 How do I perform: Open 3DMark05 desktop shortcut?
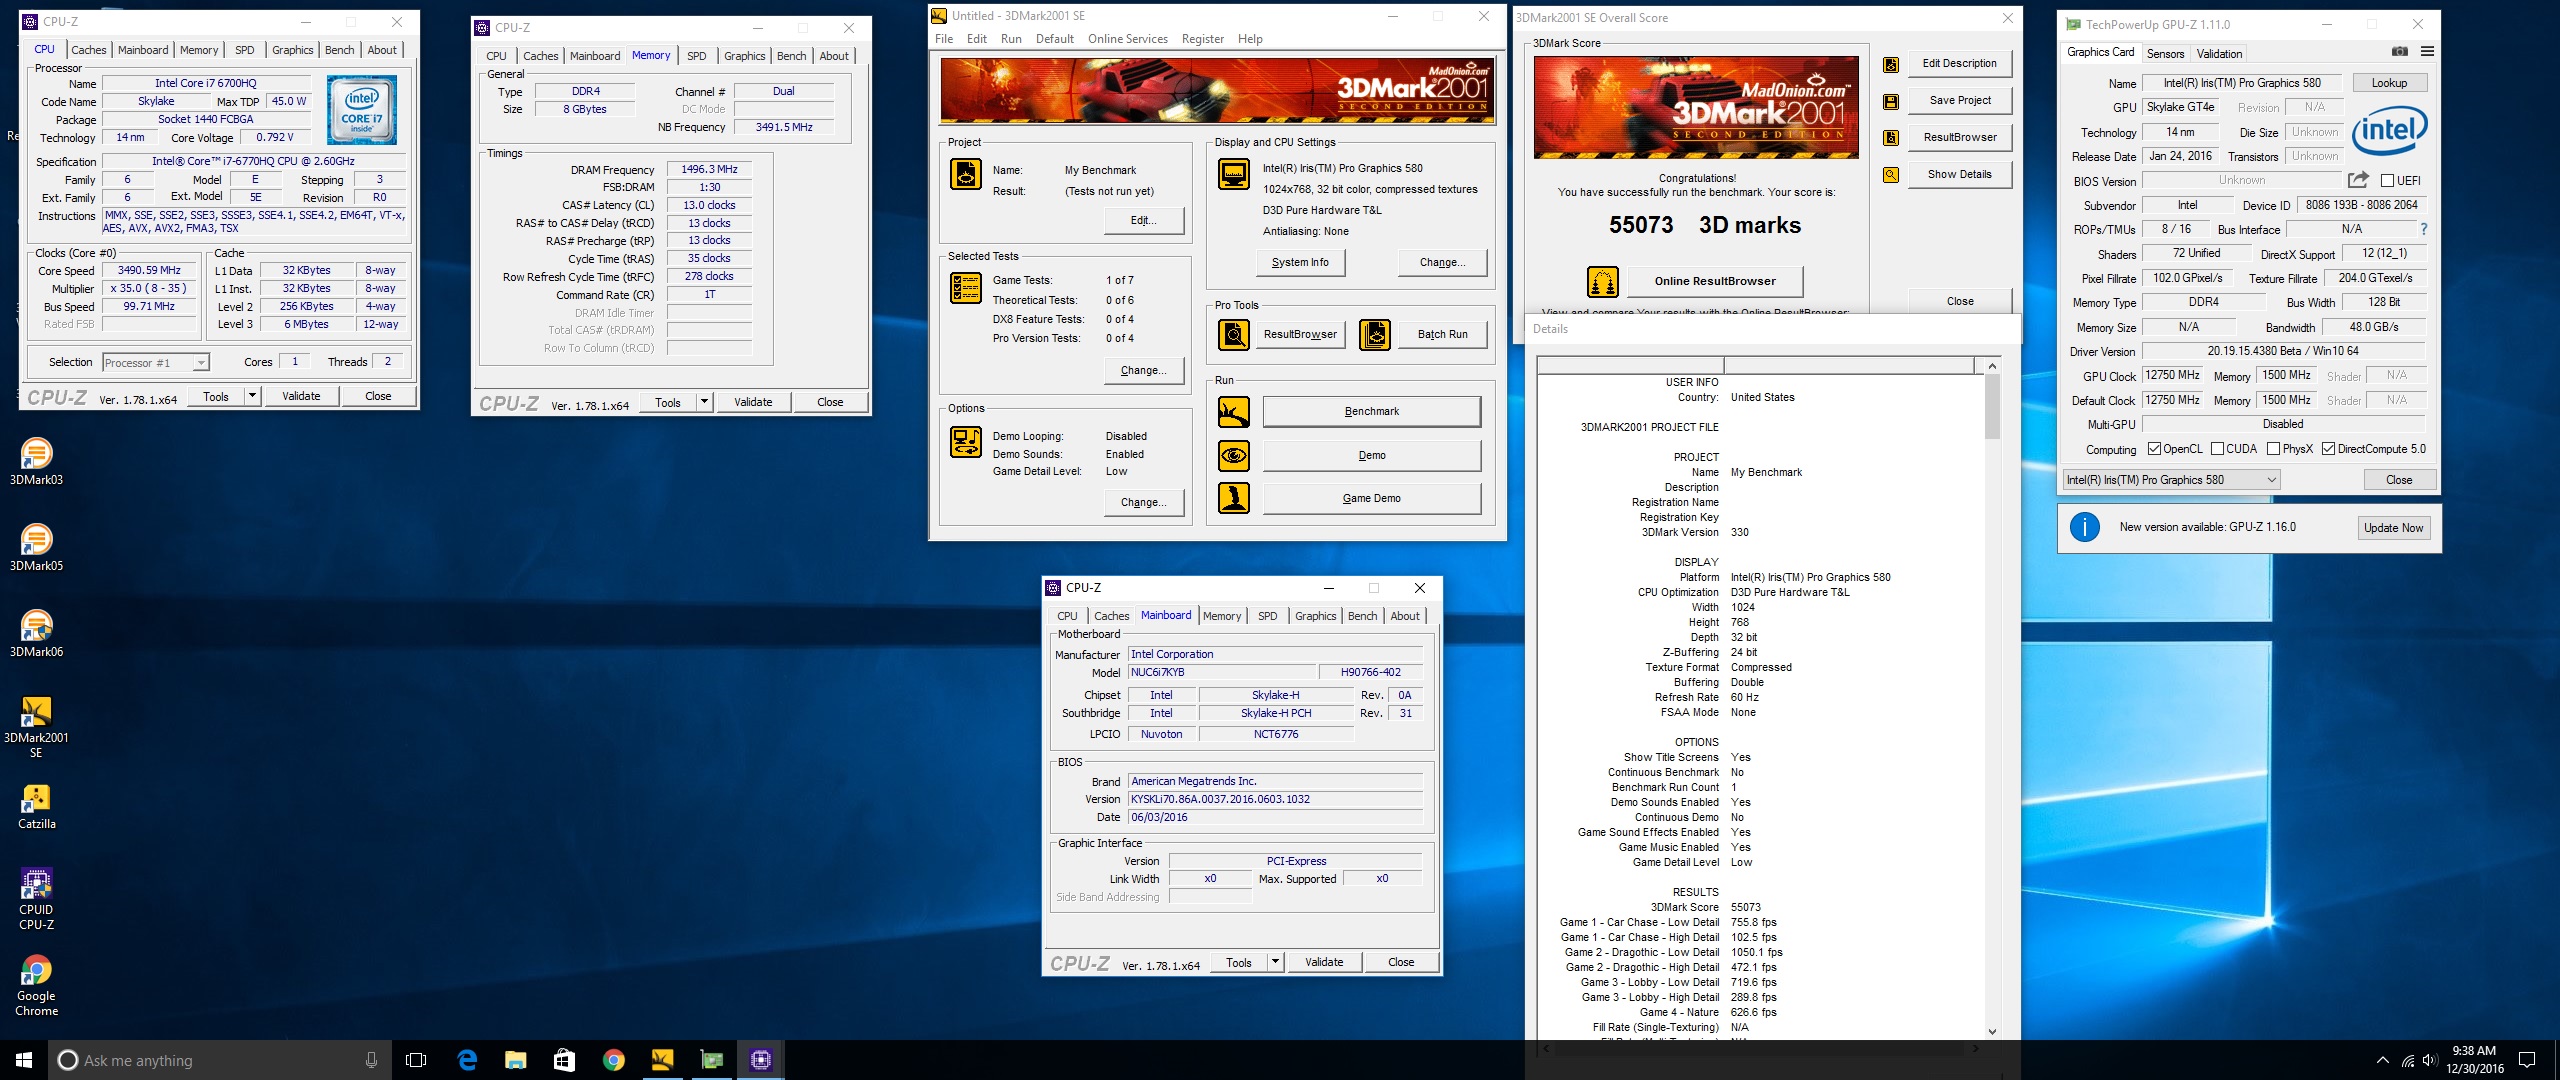tap(36, 548)
